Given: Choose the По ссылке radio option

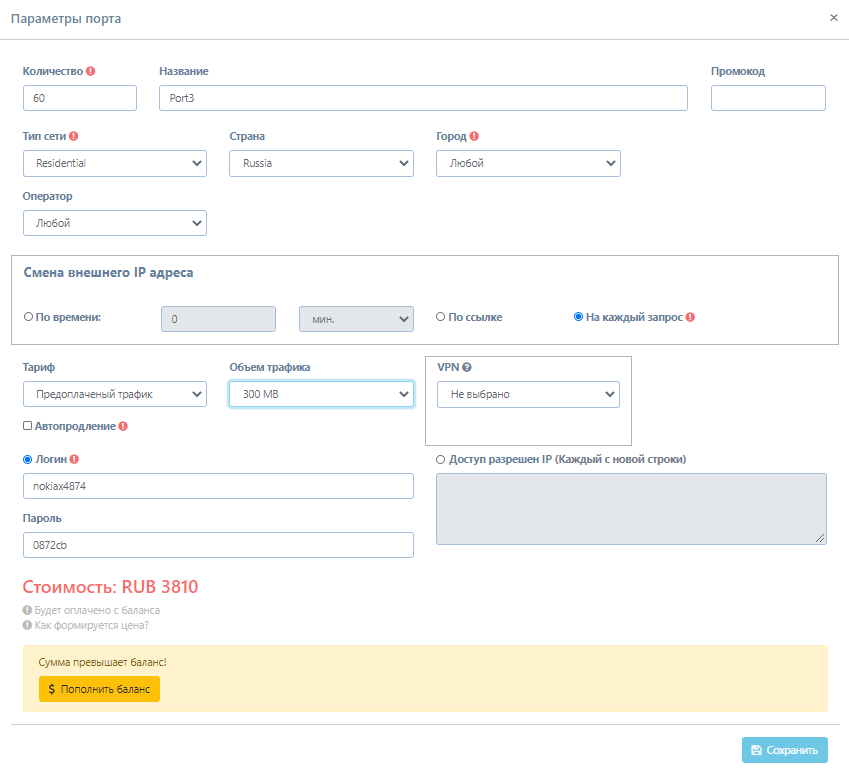Looking at the screenshot, I should 441,317.
